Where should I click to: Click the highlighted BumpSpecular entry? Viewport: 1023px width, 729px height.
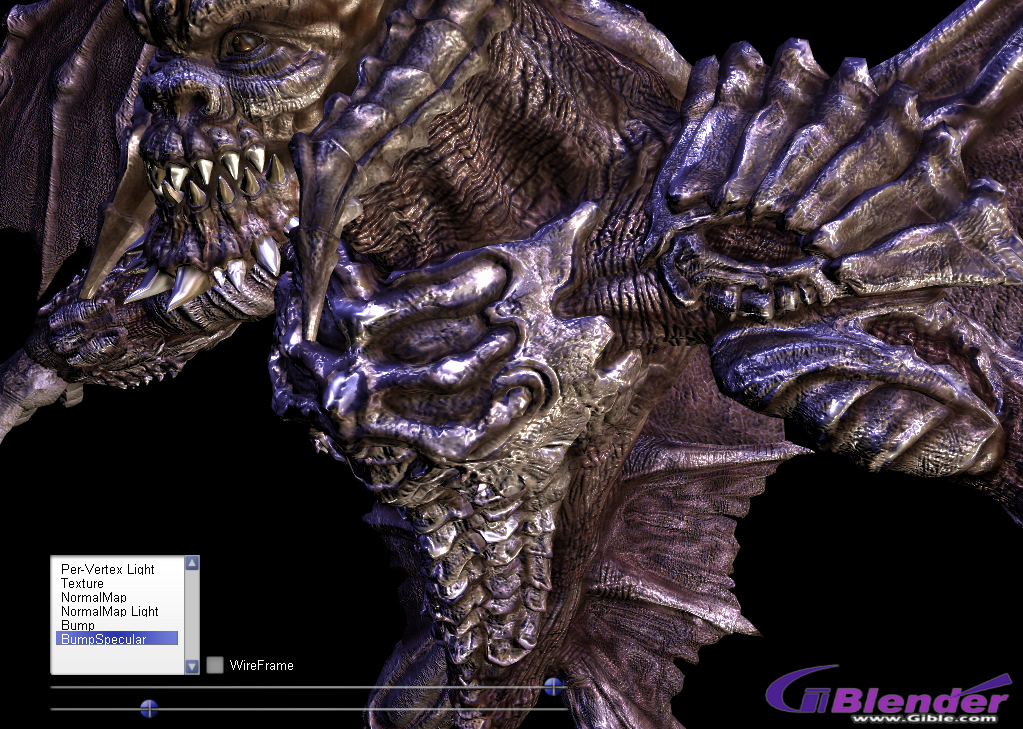pos(117,639)
